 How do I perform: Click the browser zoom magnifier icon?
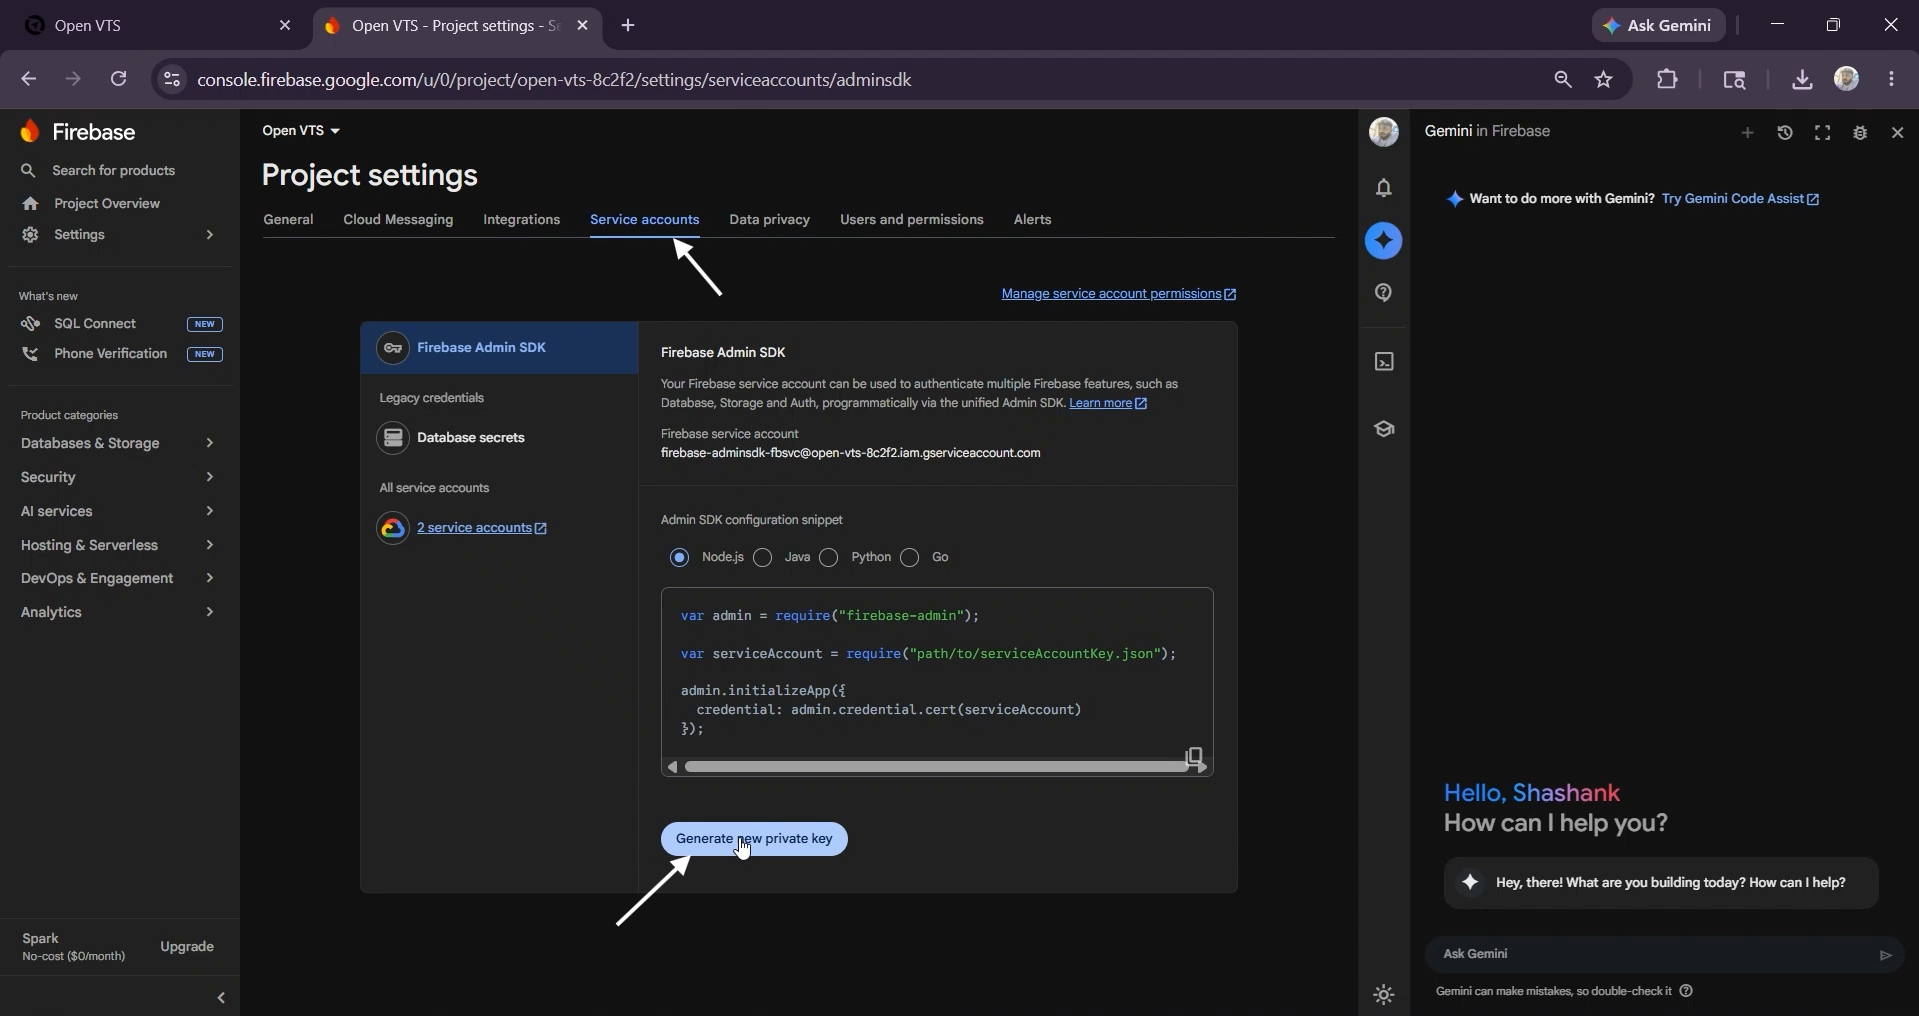[x=1563, y=80]
